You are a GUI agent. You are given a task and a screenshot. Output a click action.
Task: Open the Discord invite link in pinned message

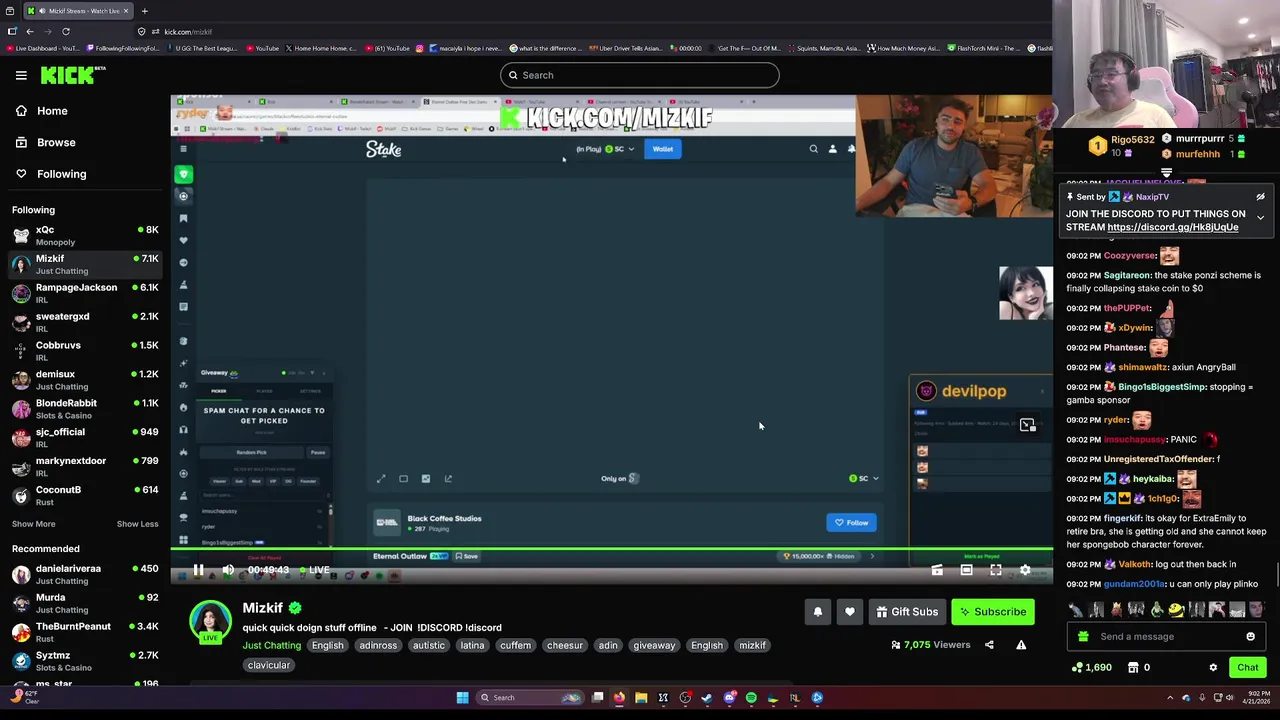[x=1173, y=227]
